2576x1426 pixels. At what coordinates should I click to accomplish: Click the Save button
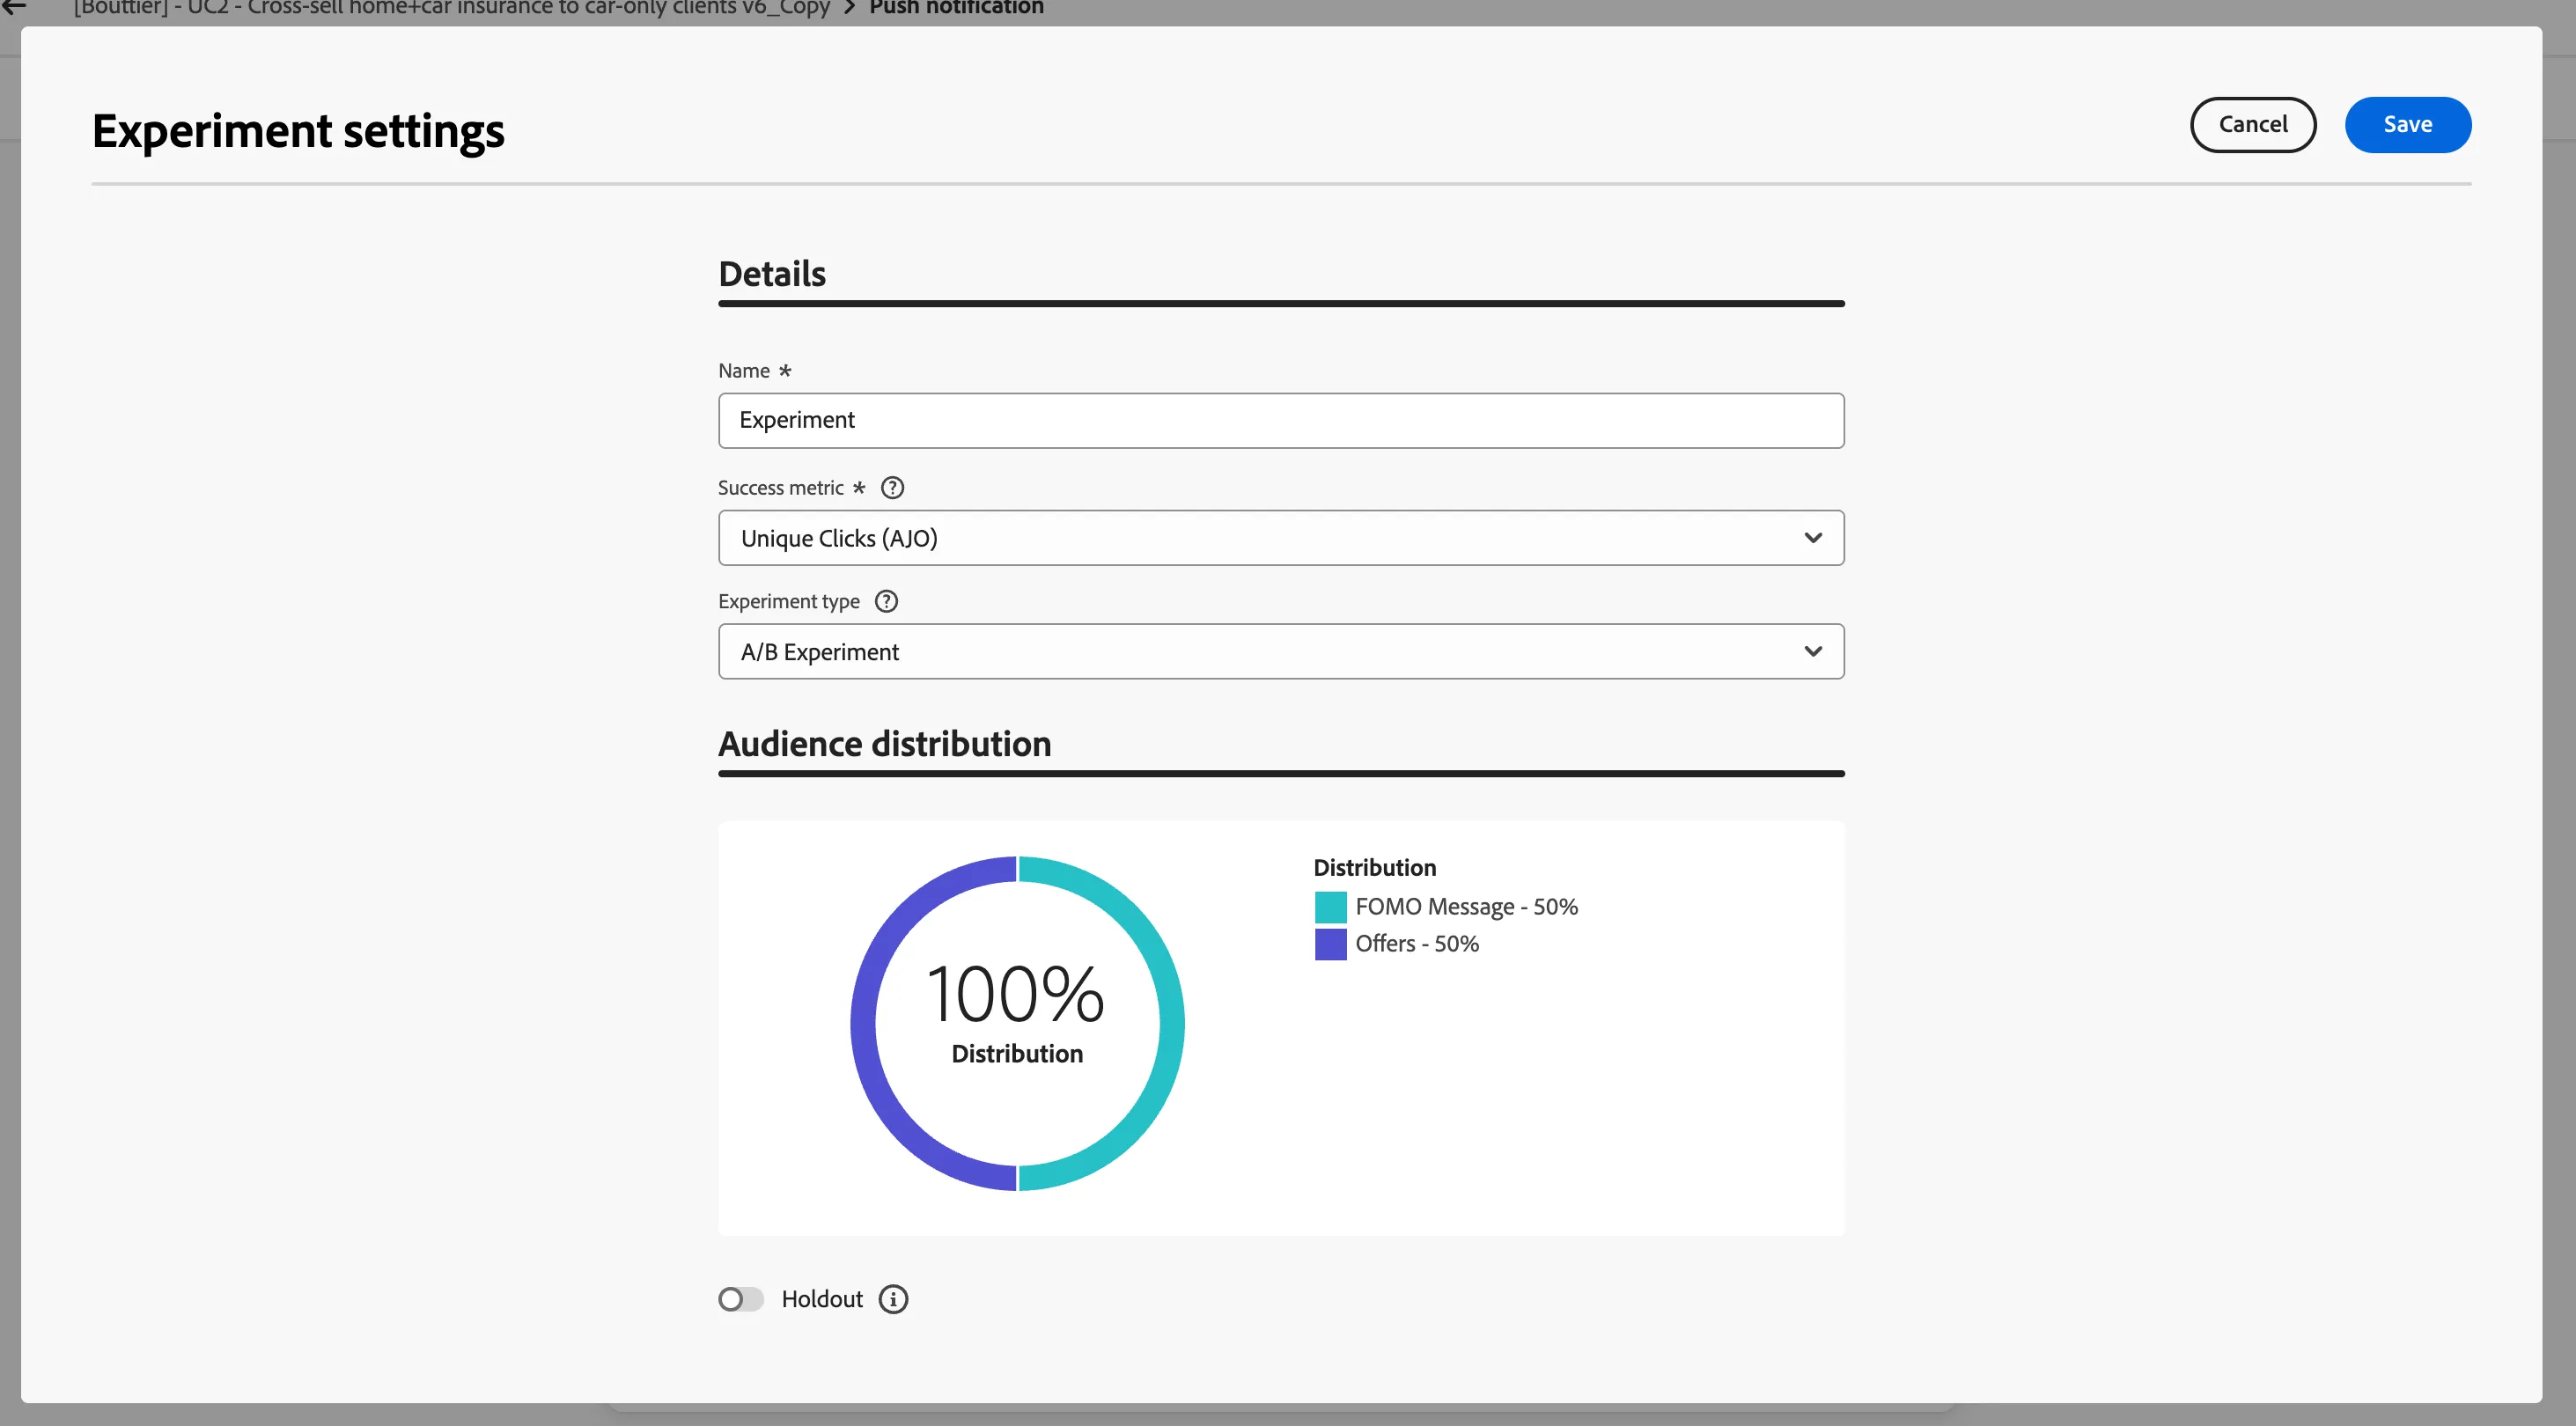pos(2407,125)
